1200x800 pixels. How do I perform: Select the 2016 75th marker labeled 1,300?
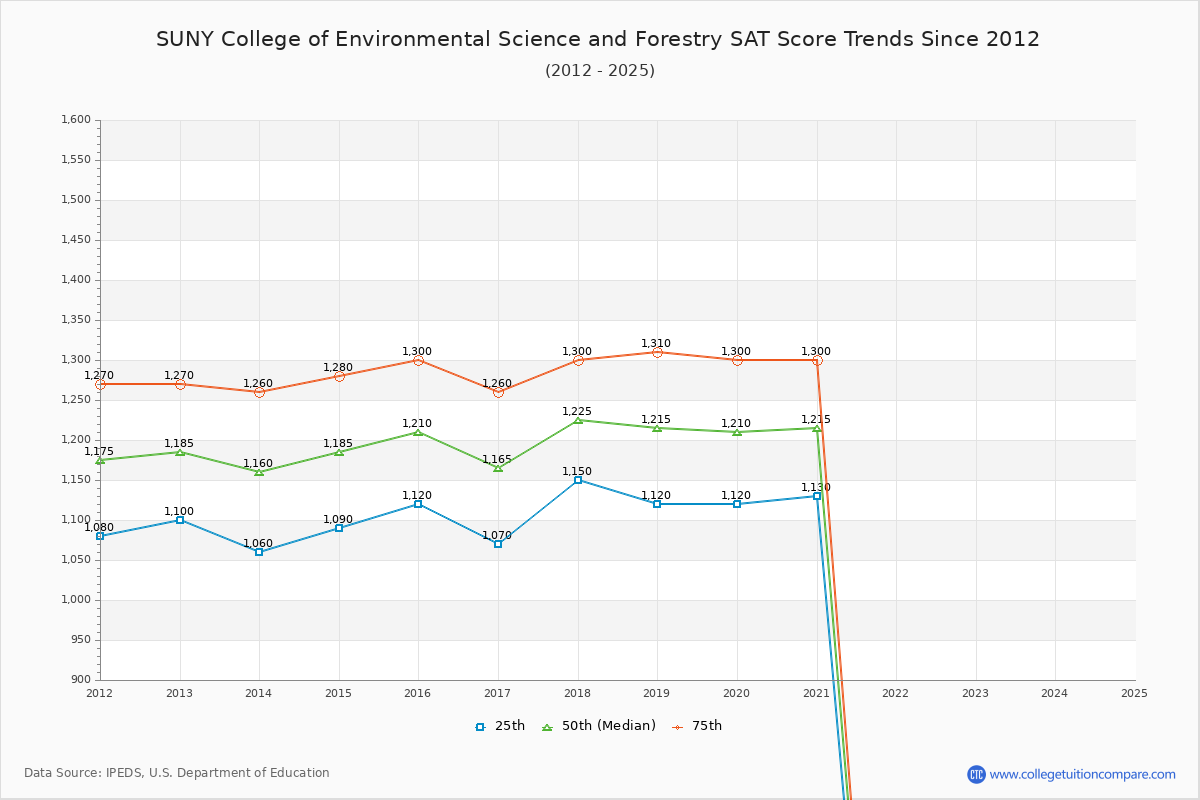point(418,360)
